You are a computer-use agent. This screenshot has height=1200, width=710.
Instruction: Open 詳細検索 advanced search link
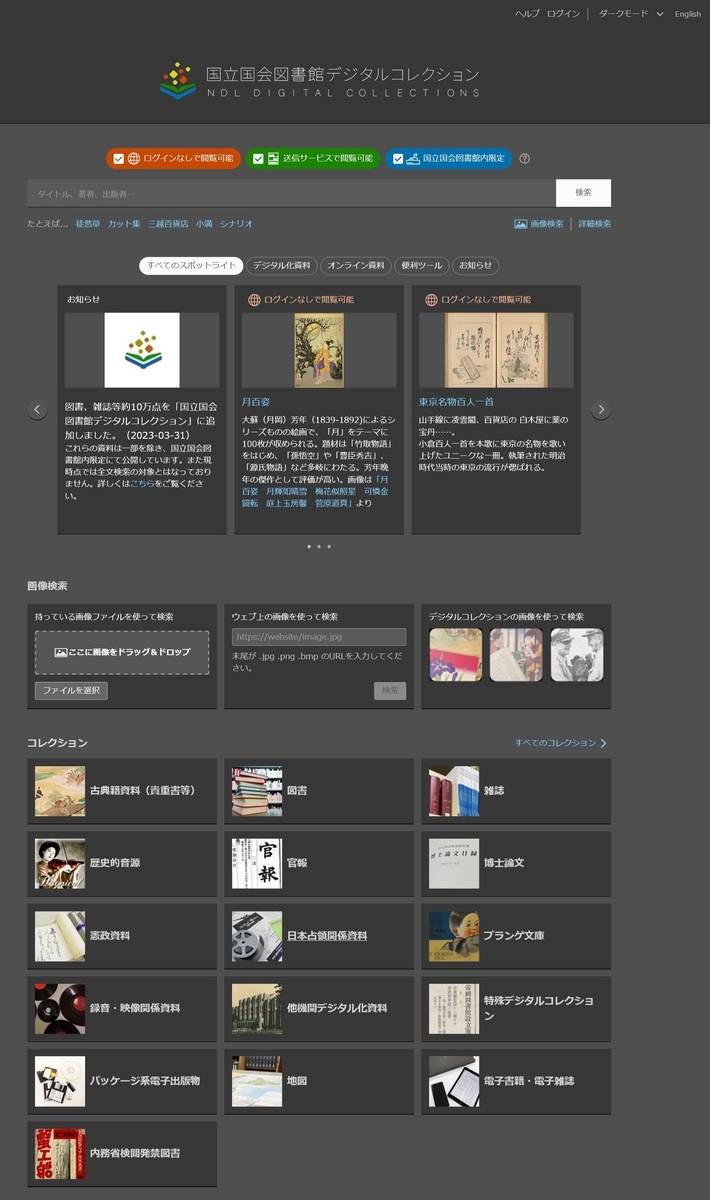pos(595,224)
